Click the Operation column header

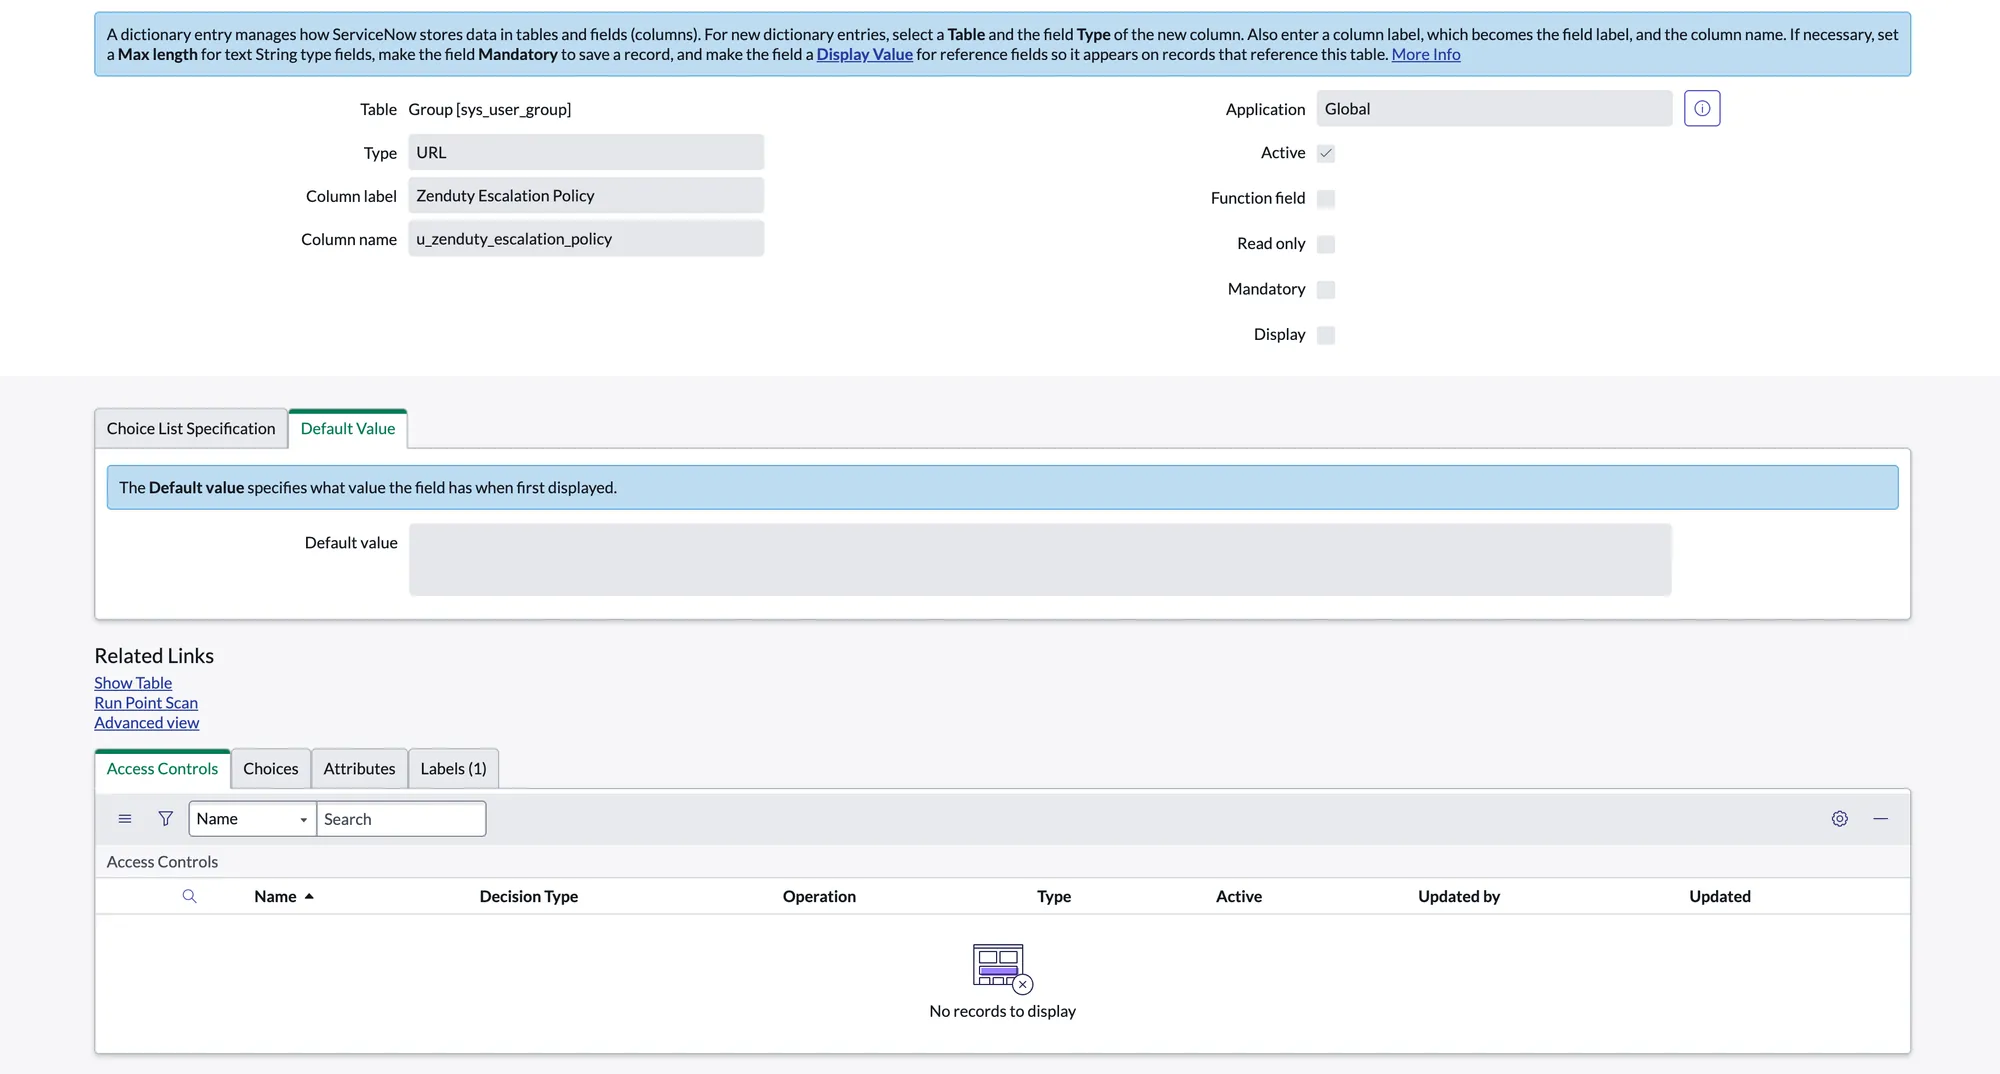(x=819, y=896)
